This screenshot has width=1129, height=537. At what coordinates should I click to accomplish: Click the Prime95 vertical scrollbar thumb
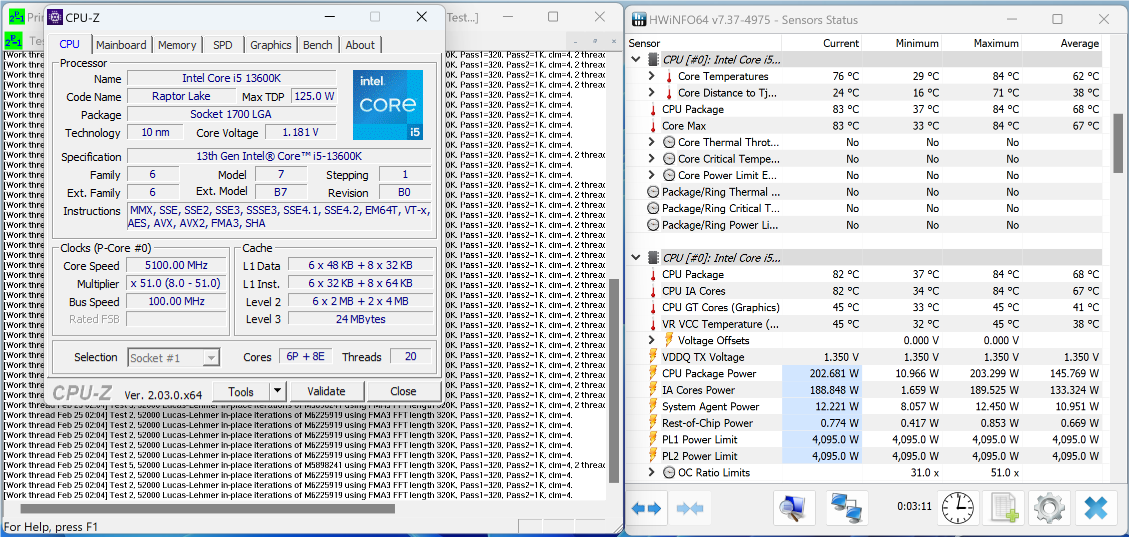(614, 382)
